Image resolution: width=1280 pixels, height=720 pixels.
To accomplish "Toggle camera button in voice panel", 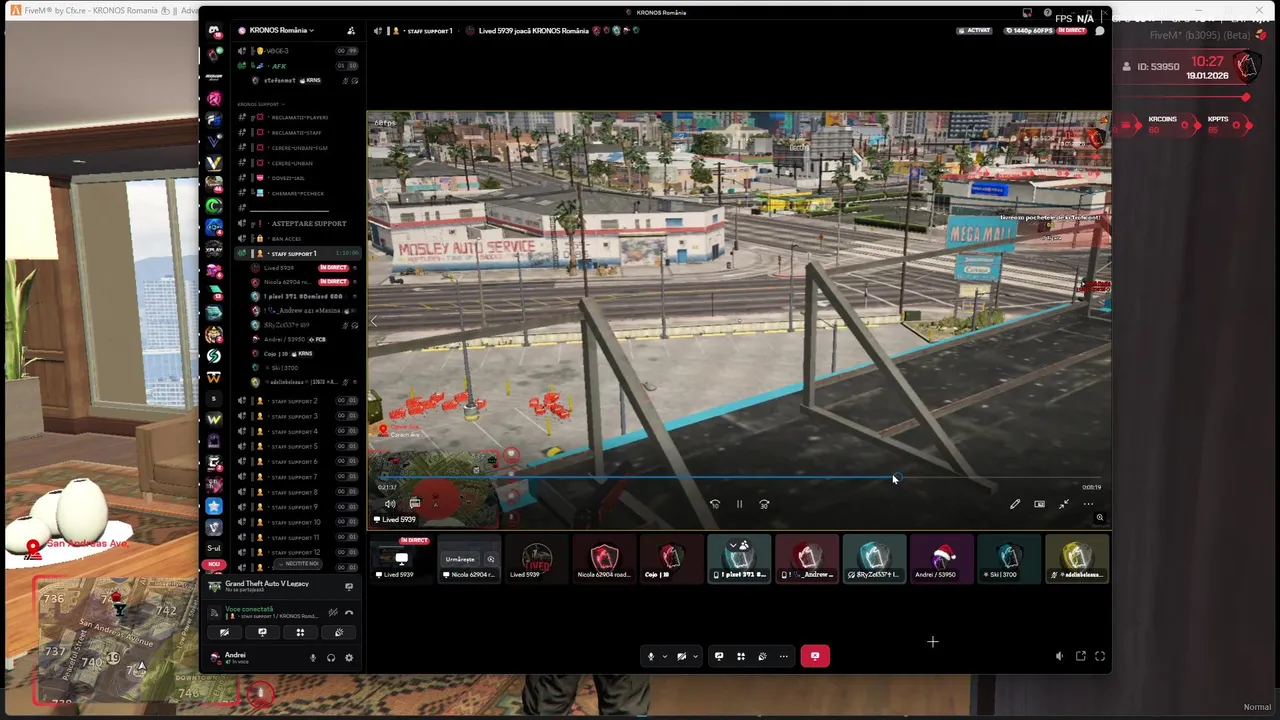I will (x=224, y=632).
